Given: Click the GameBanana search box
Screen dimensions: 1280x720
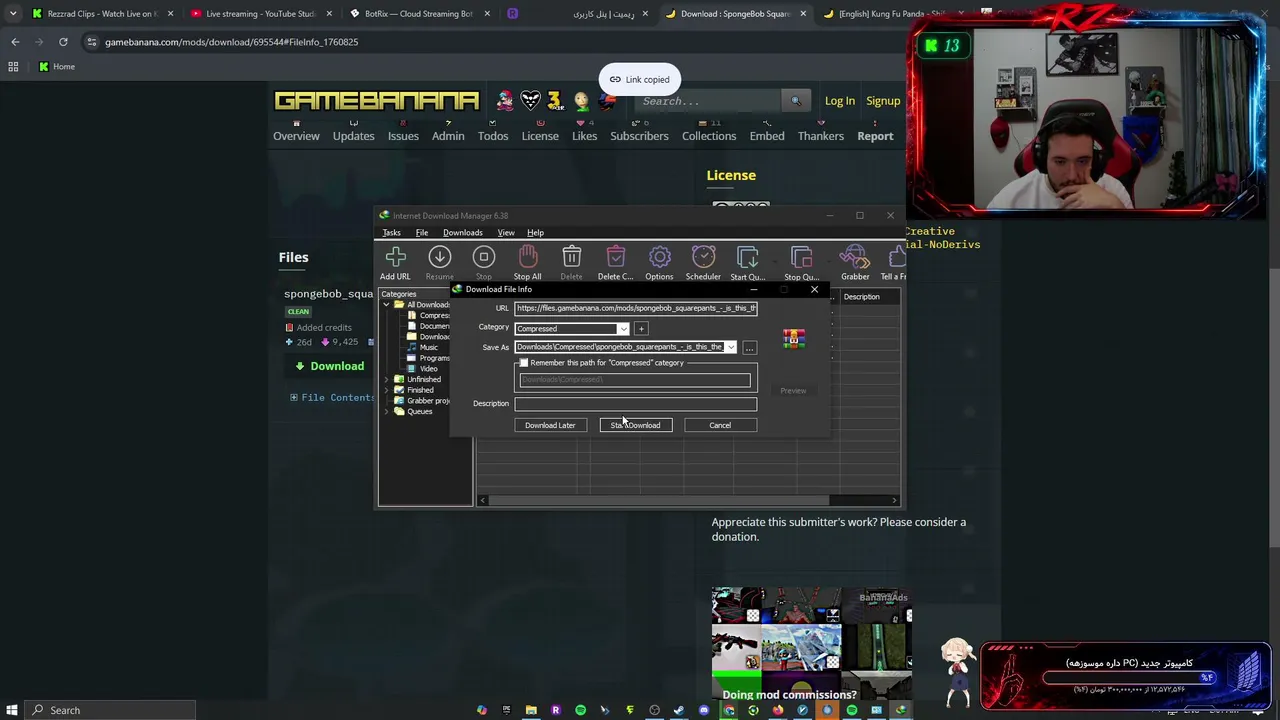Looking at the screenshot, I should [x=708, y=101].
